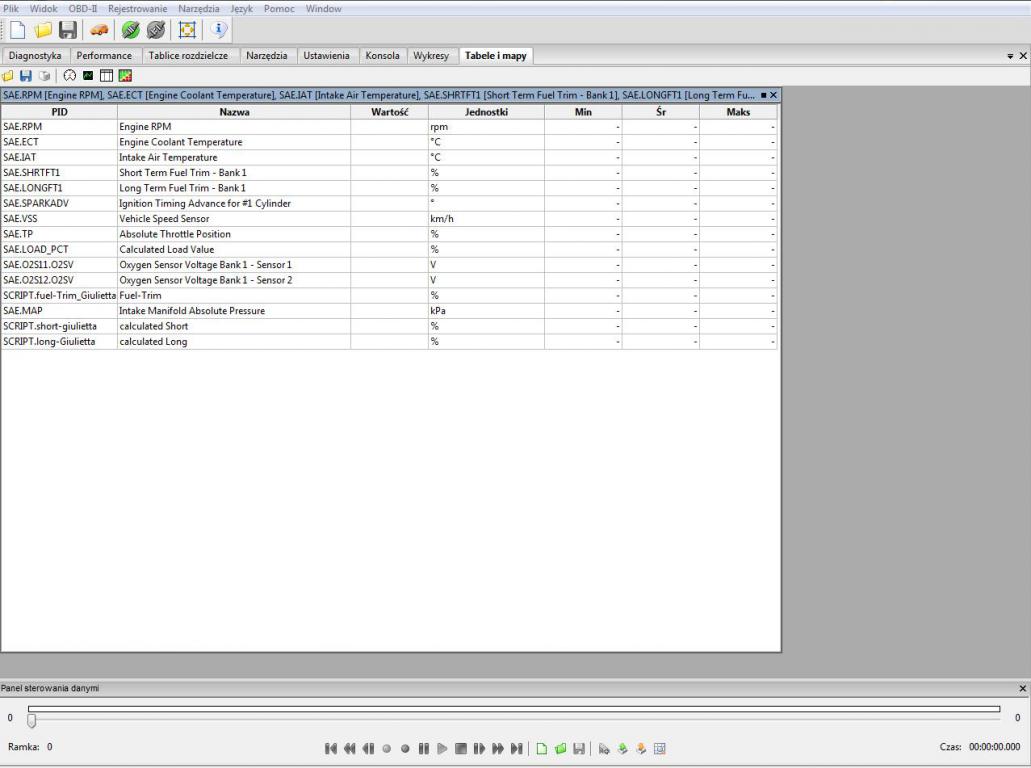Switch to the Wykresy tab

pos(431,56)
